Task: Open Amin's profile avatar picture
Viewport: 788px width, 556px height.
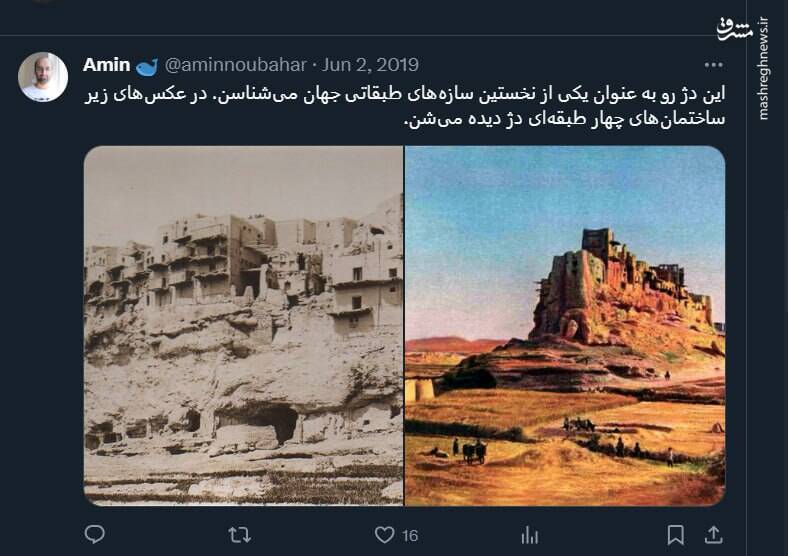Action: pyautogui.click(x=43, y=77)
